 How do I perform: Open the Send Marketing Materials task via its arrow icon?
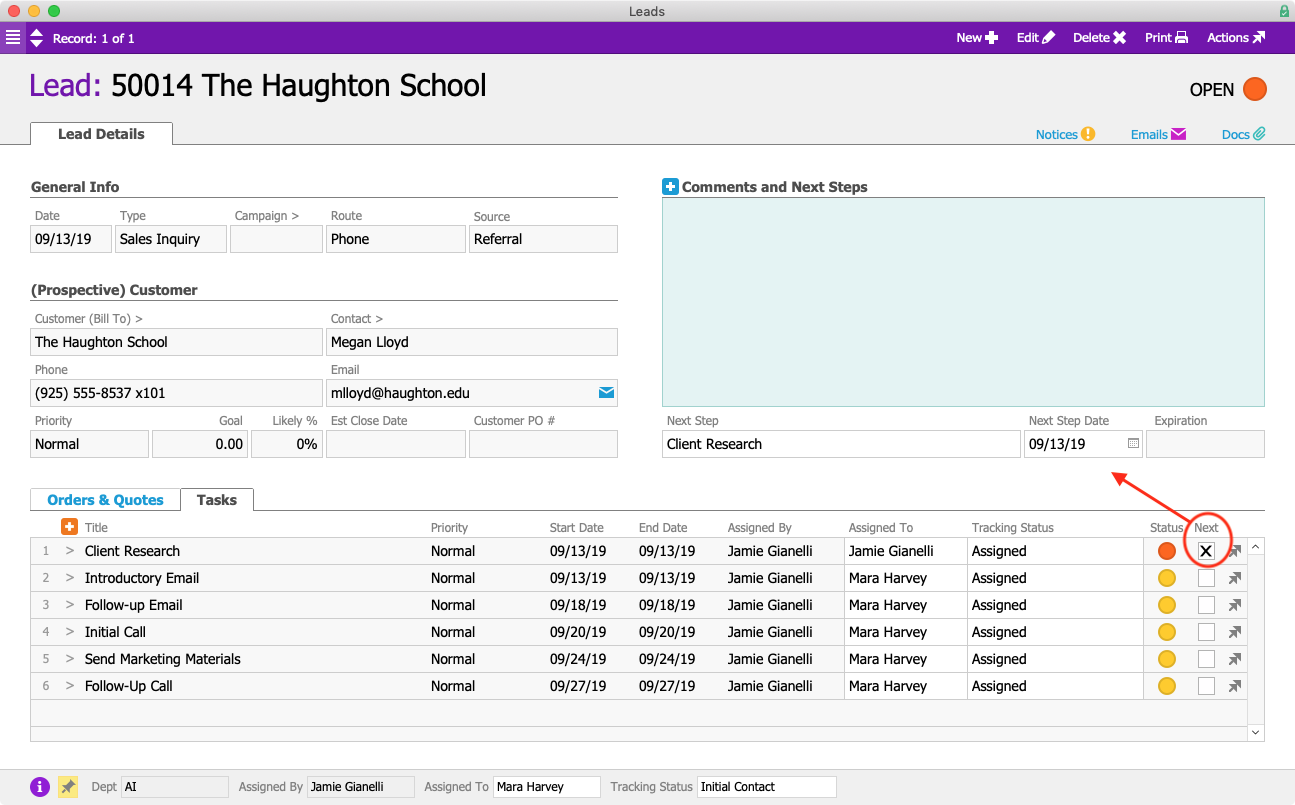click(1235, 659)
